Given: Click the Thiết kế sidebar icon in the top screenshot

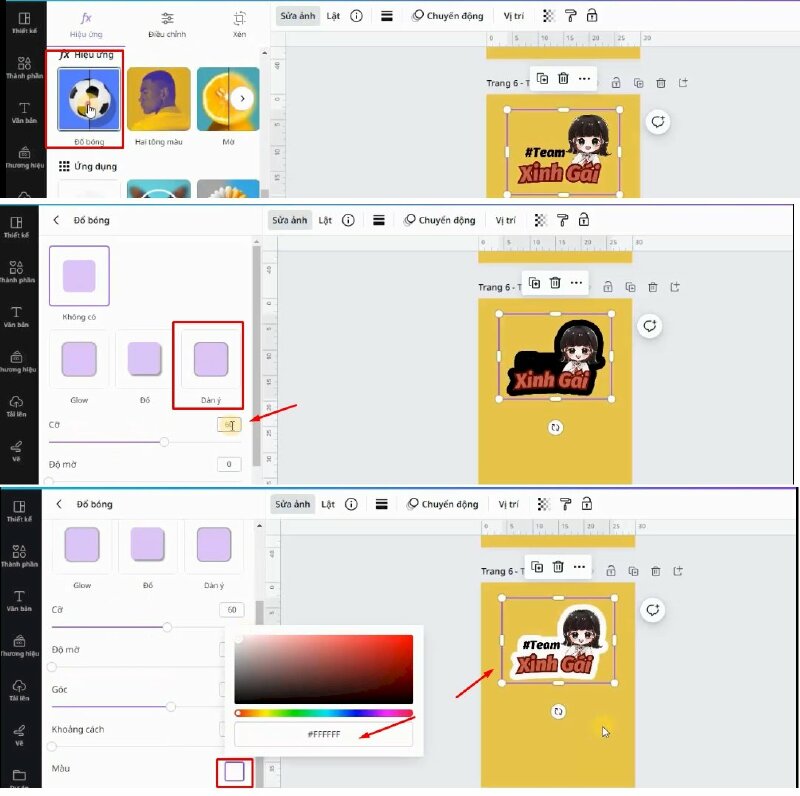Looking at the screenshot, I should tap(24, 21).
